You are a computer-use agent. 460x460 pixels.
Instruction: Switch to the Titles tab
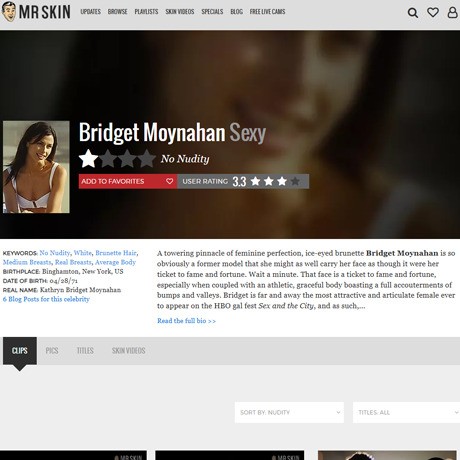click(x=85, y=351)
